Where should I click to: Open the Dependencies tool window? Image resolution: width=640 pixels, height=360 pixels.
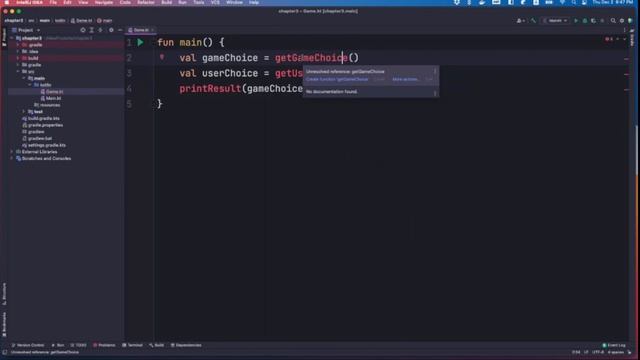coord(186,345)
